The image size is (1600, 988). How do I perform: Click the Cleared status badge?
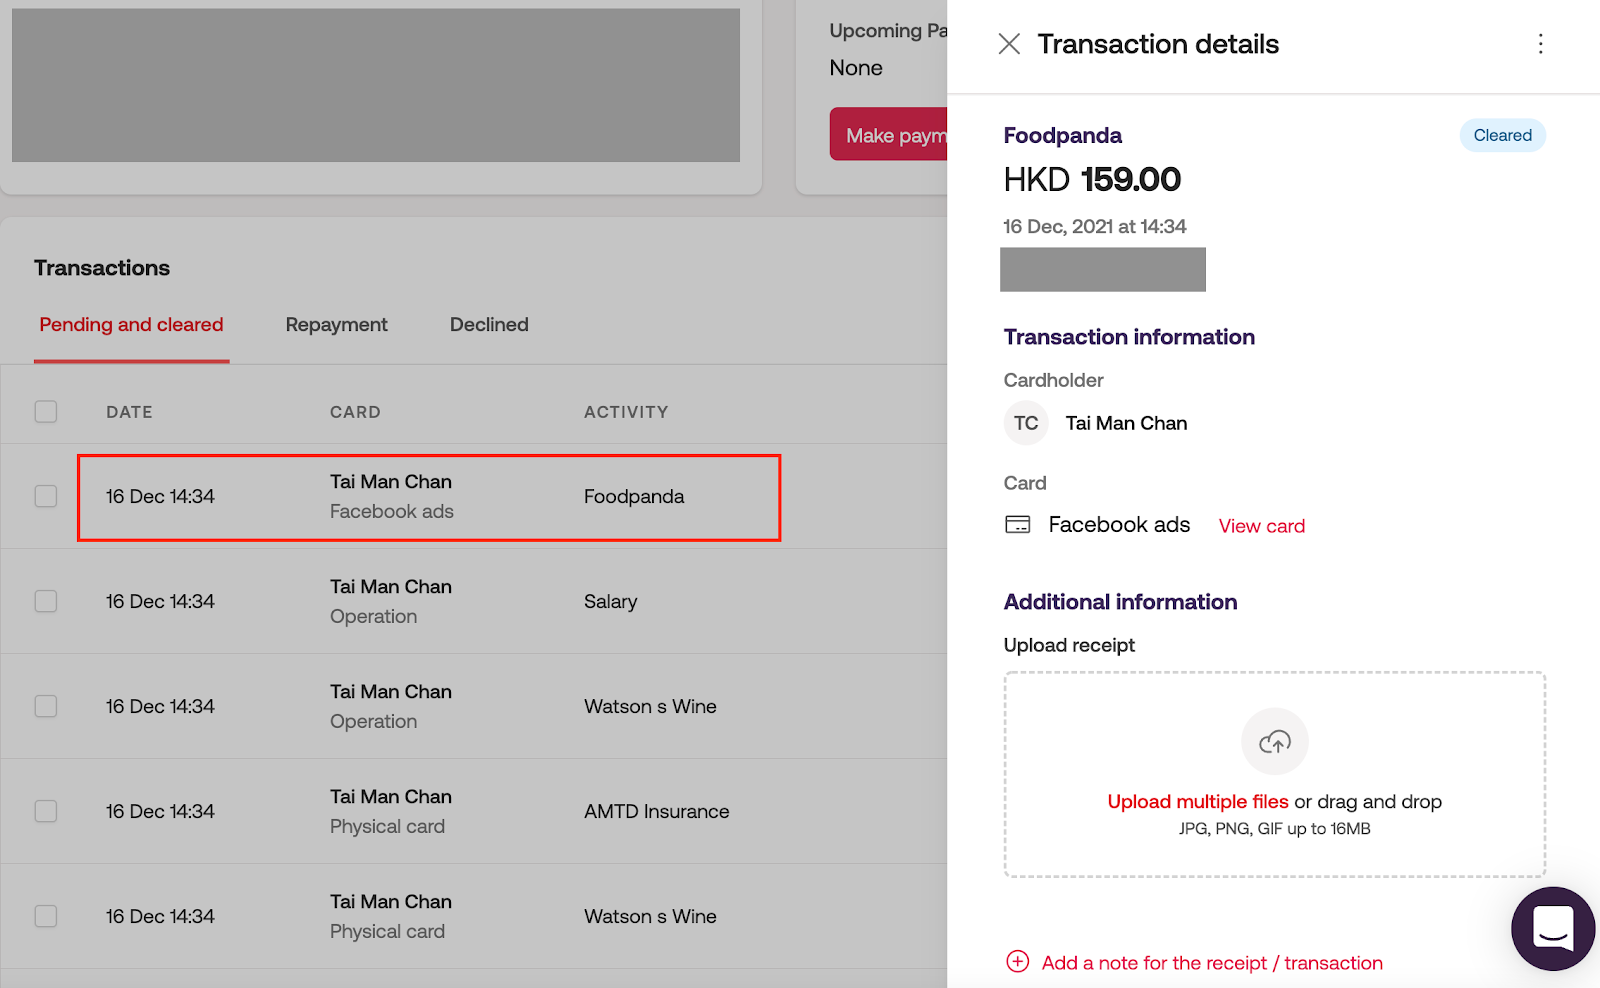(1502, 136)
